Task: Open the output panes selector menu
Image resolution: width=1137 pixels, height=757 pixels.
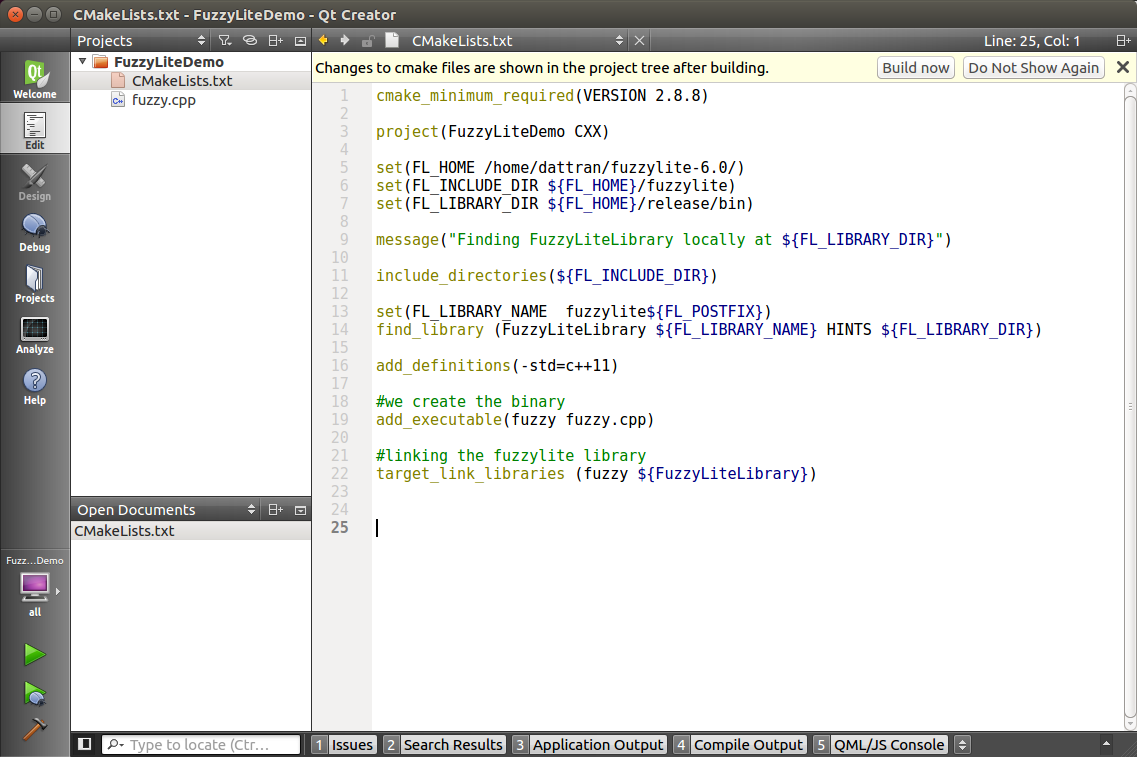Action: (x=962, y=744)
